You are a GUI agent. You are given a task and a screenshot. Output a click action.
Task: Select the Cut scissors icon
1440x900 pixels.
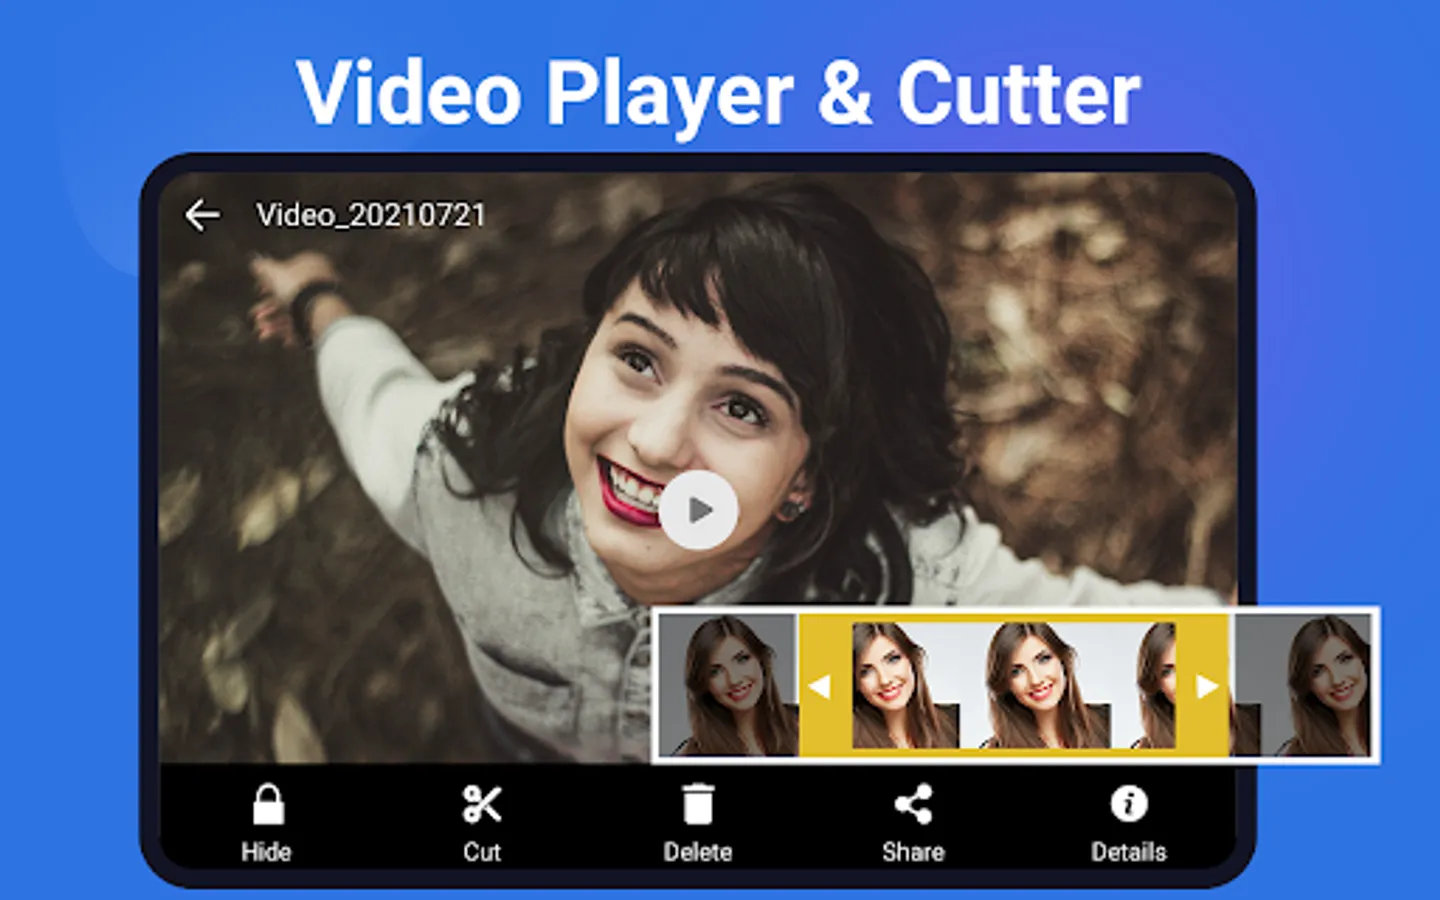pyautogui.click(x=482, y=804)
